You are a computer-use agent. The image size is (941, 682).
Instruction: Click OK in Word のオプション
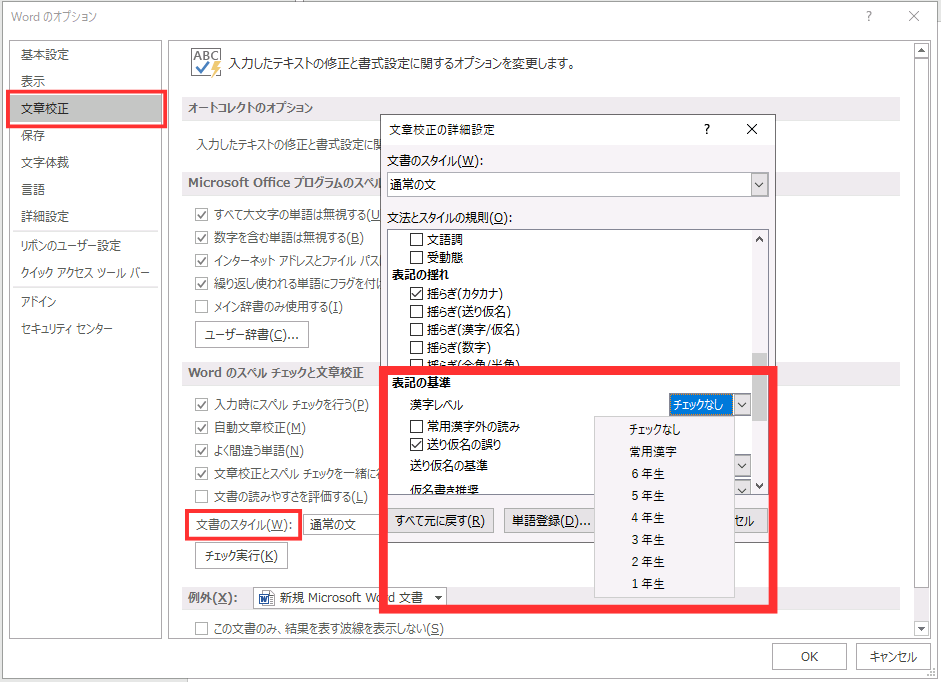809,656
